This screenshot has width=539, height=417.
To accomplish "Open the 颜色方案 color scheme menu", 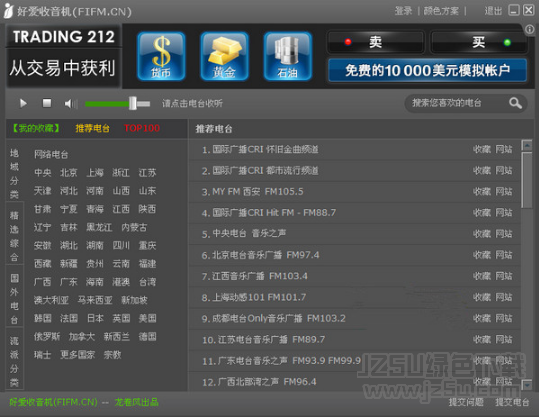I will coord(441,11).
